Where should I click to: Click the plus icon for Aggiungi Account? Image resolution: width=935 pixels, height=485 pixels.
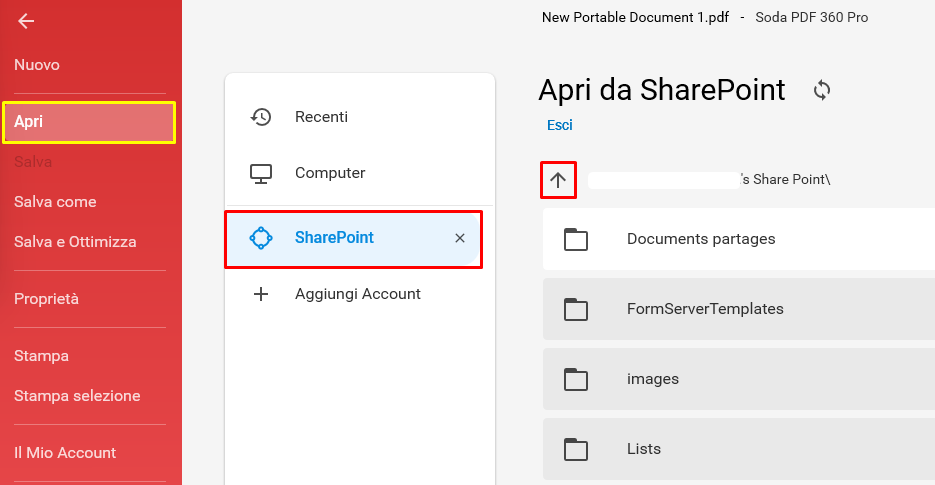[261, 294]
